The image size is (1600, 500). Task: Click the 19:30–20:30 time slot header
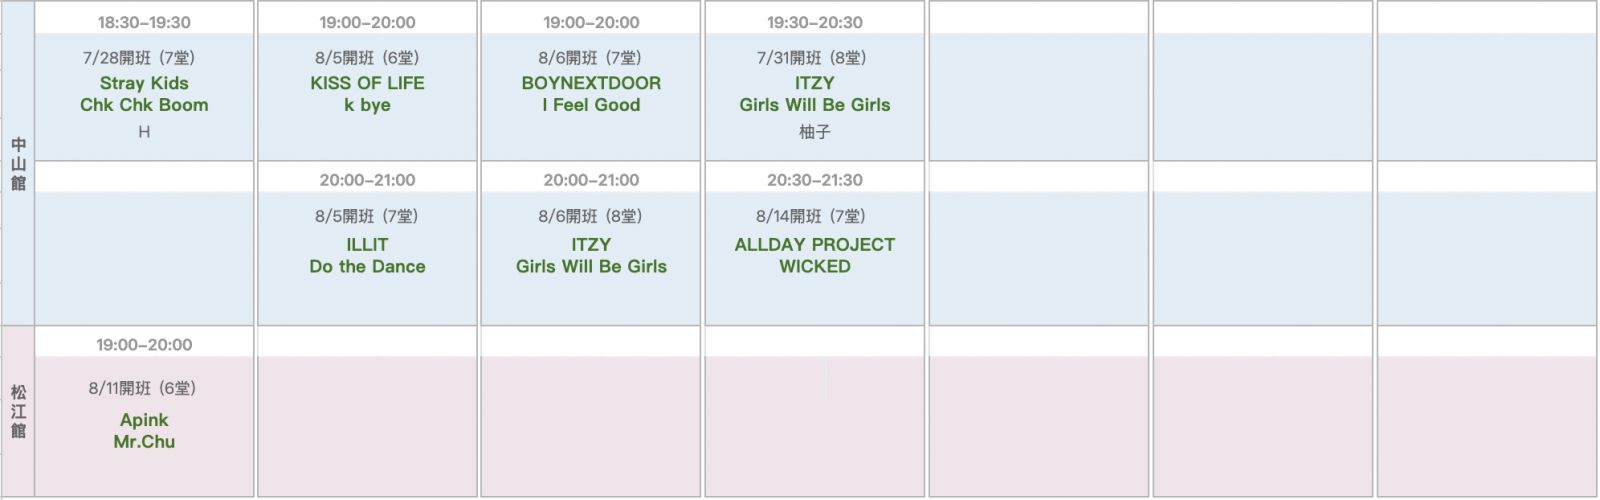815,22
